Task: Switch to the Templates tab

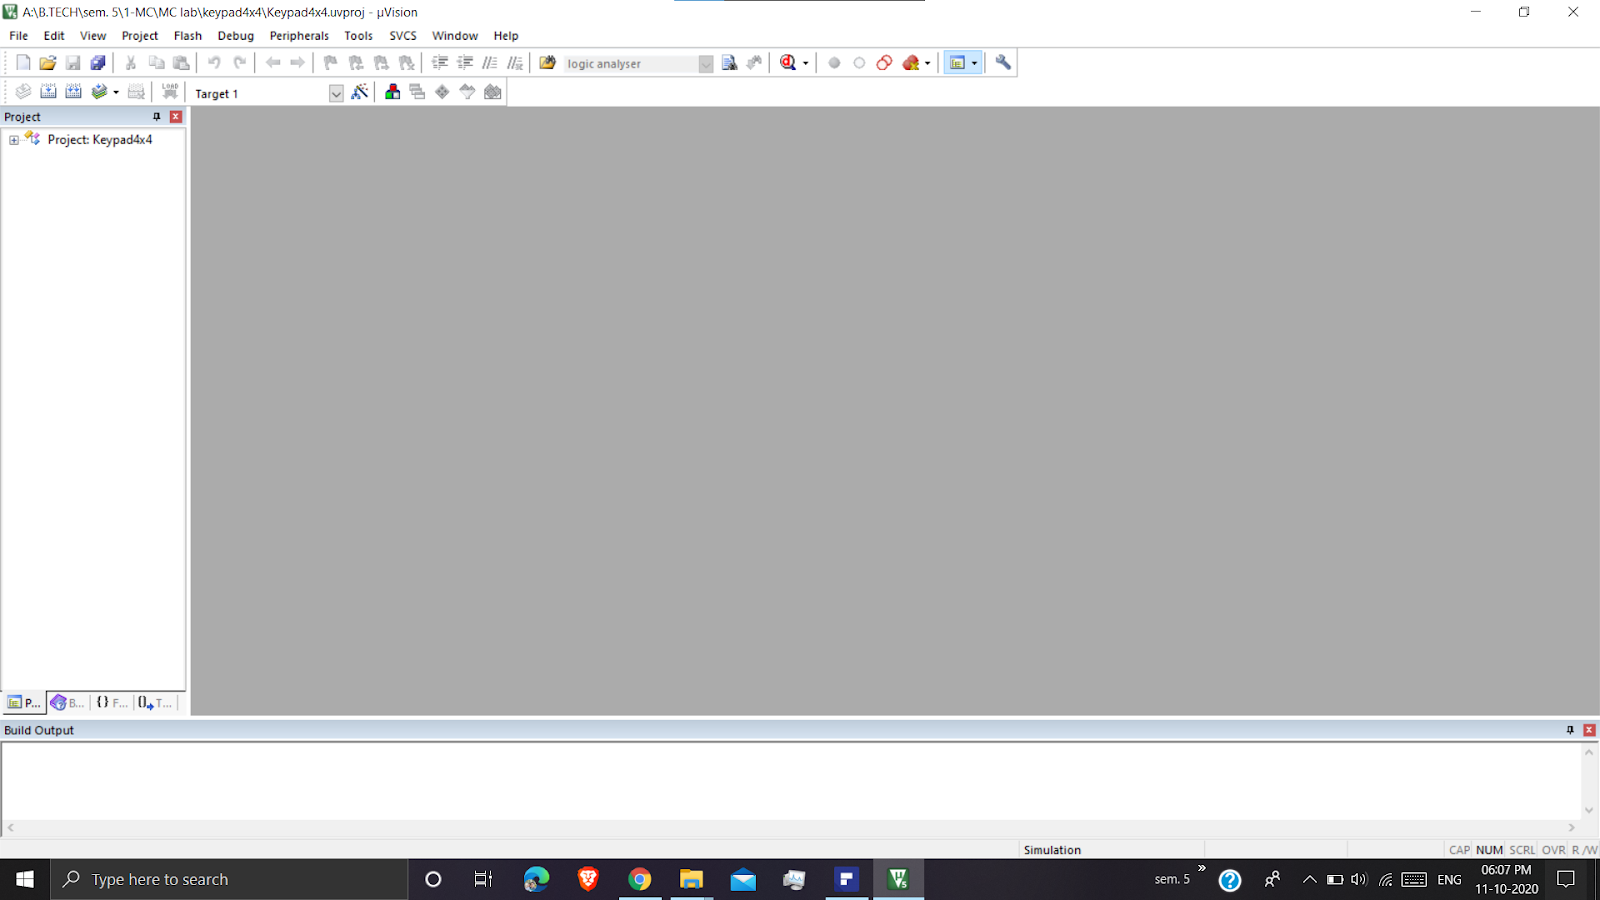Action: point(155,703)
